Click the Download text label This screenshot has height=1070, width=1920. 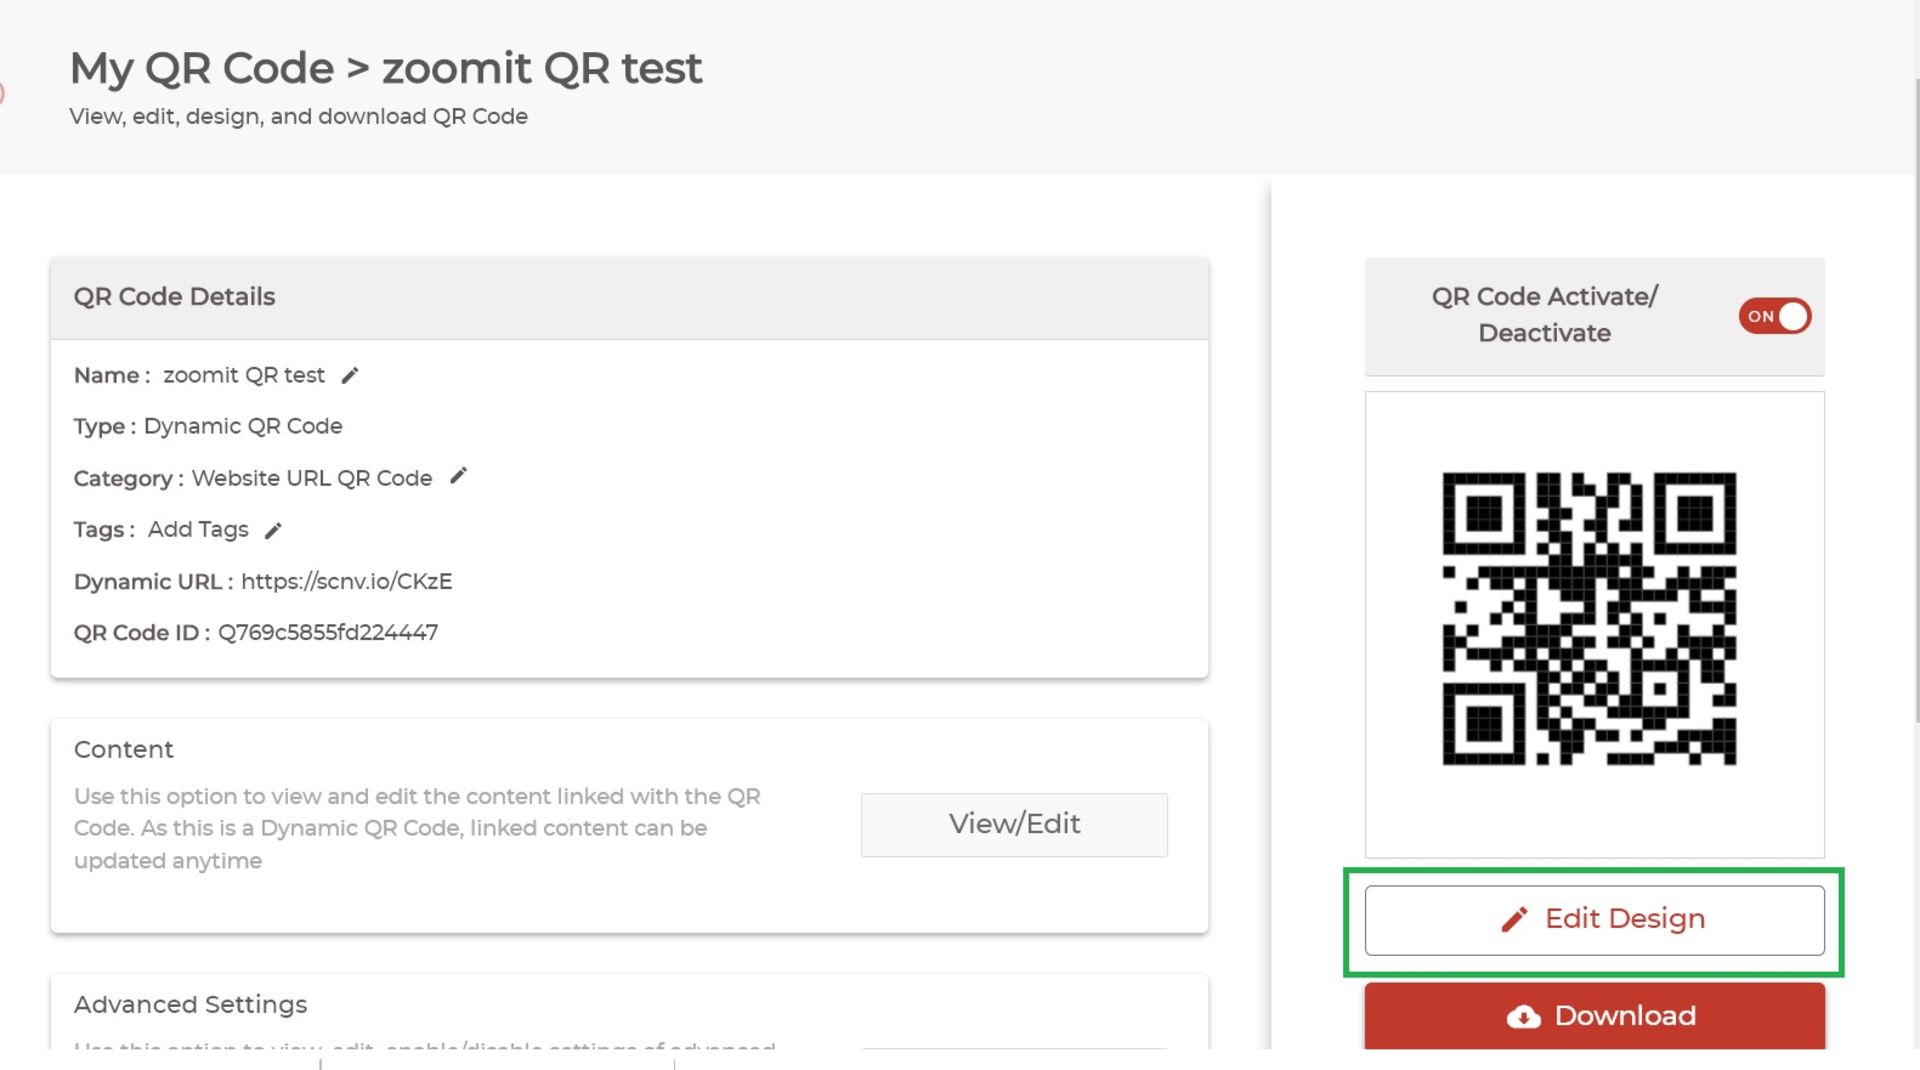[x=1625, y=1016]
